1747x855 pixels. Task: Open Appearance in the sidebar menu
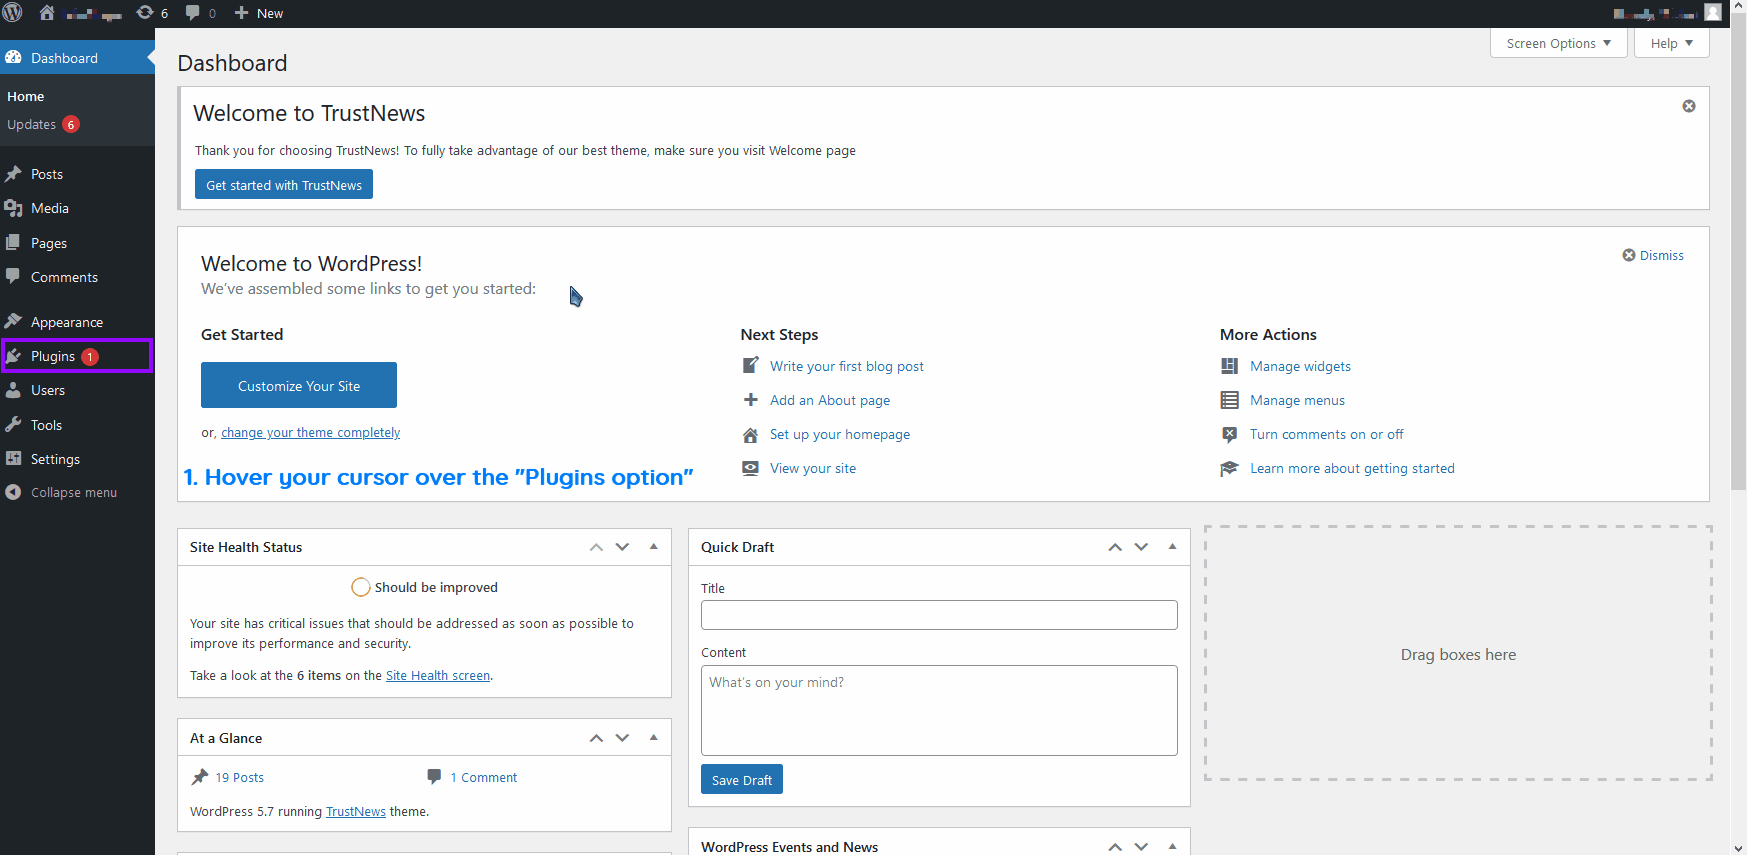point(66,322)
